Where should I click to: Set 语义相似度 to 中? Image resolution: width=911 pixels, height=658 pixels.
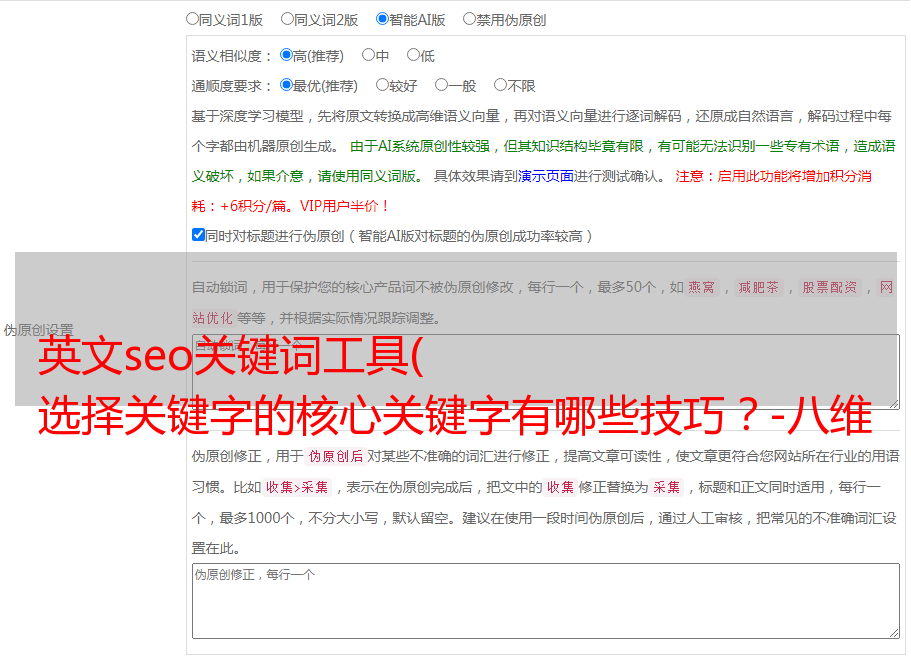coord(368,55)
